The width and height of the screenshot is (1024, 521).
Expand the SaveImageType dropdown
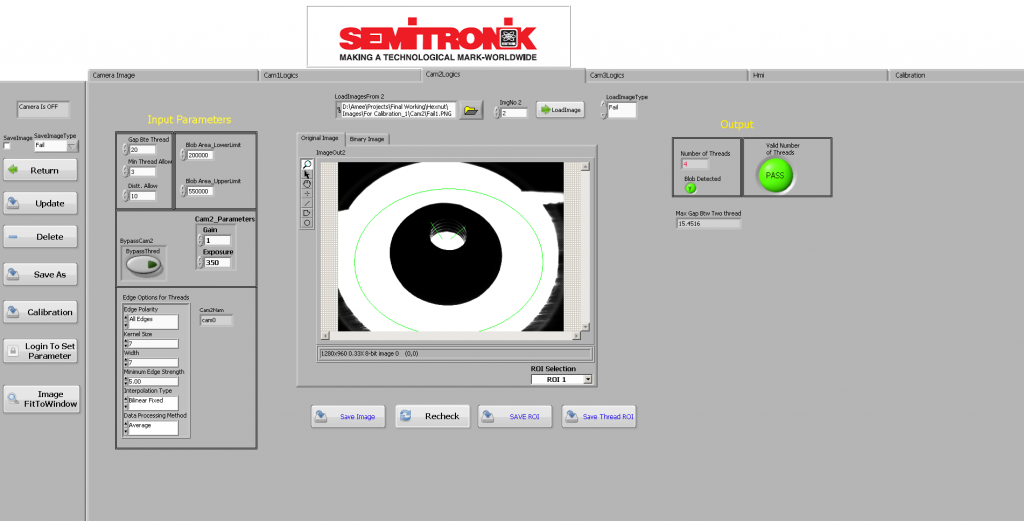pyautogui.click(x=71, y=146)
